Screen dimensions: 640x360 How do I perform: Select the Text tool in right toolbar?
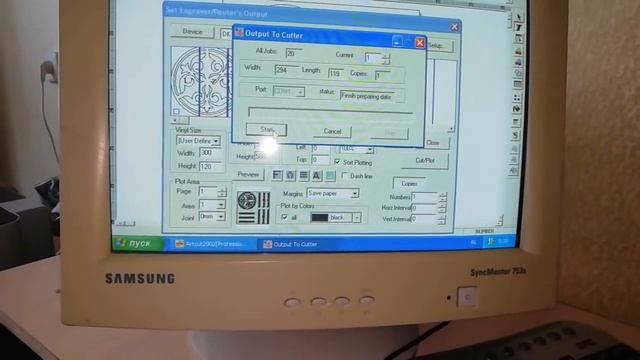(x=518, y=28)
